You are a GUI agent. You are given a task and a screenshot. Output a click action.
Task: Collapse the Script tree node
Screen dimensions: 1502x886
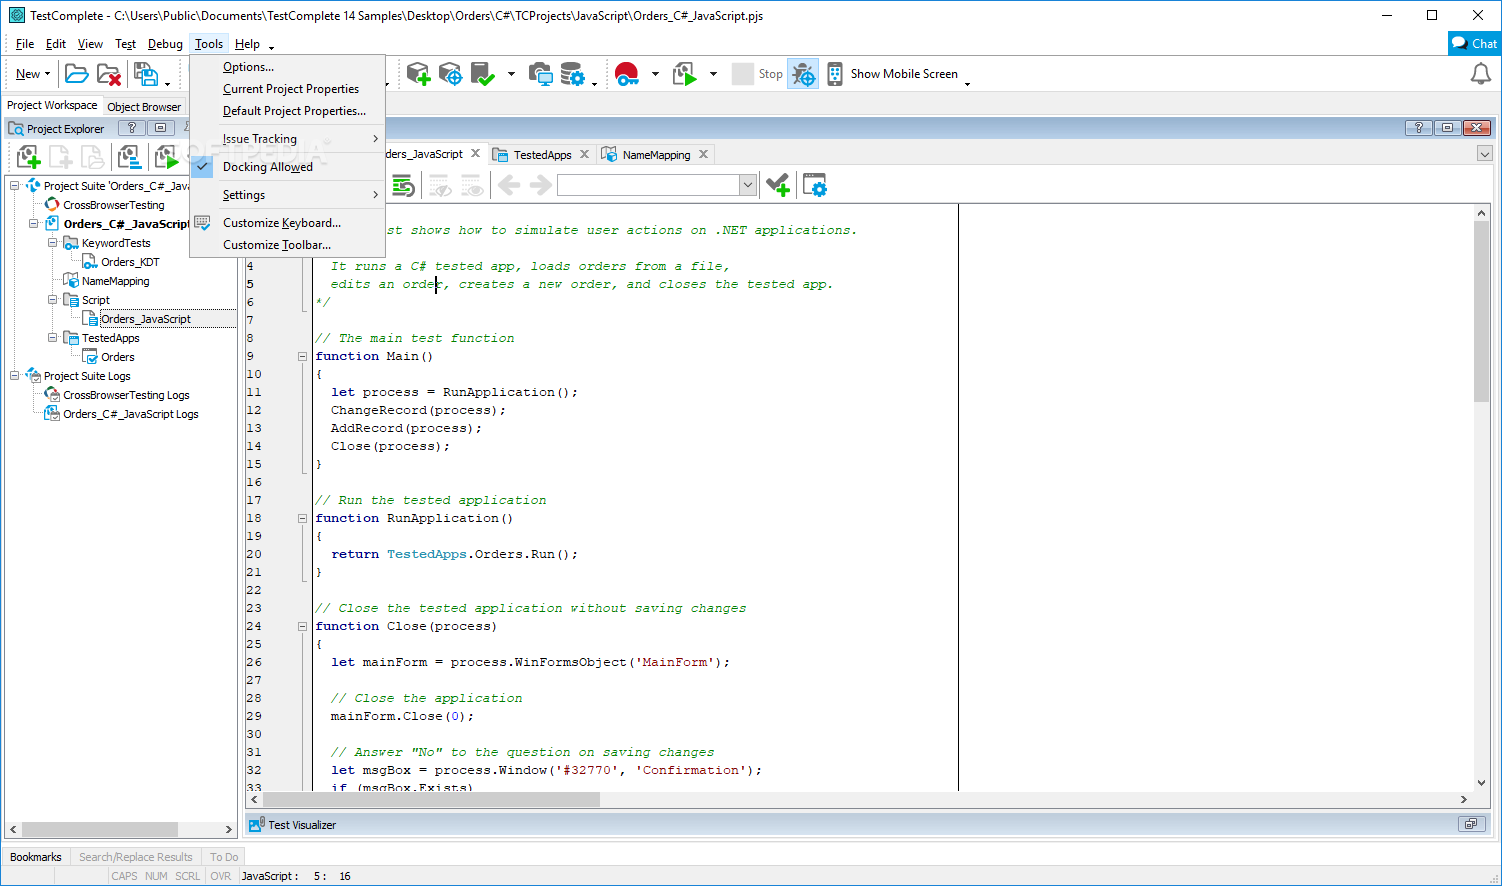point(53,300)
